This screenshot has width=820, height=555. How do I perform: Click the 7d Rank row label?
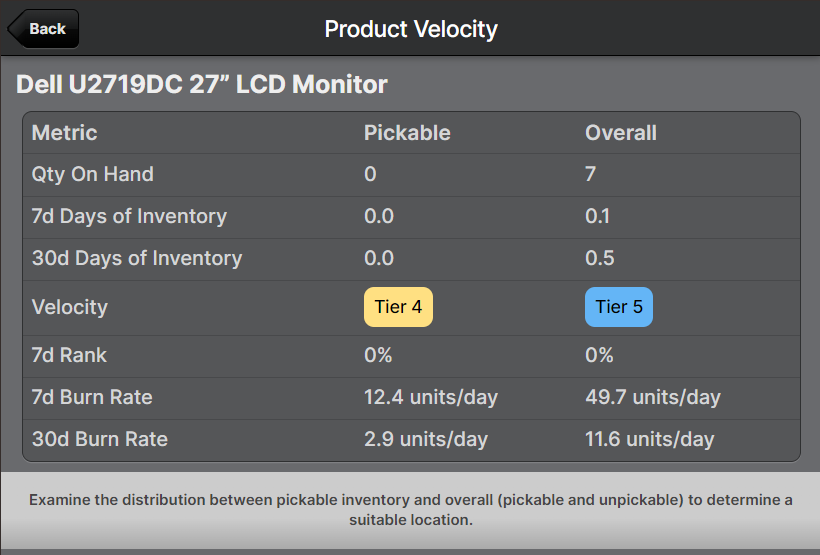tap(69, 355)
